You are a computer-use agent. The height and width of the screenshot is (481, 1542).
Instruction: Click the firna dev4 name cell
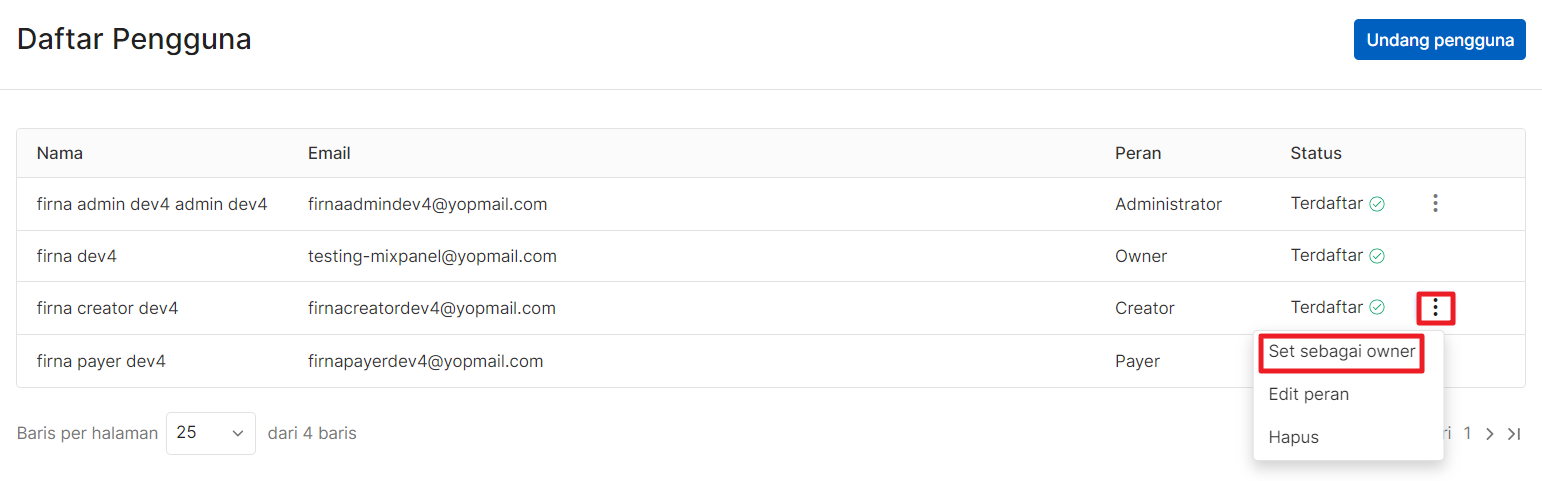pos(77,256)
